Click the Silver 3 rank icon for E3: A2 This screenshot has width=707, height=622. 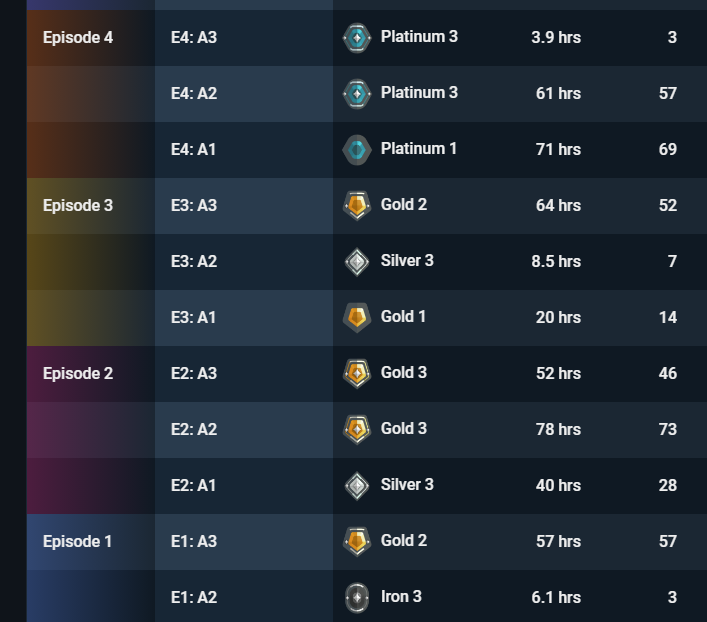(x=357, y=262)
